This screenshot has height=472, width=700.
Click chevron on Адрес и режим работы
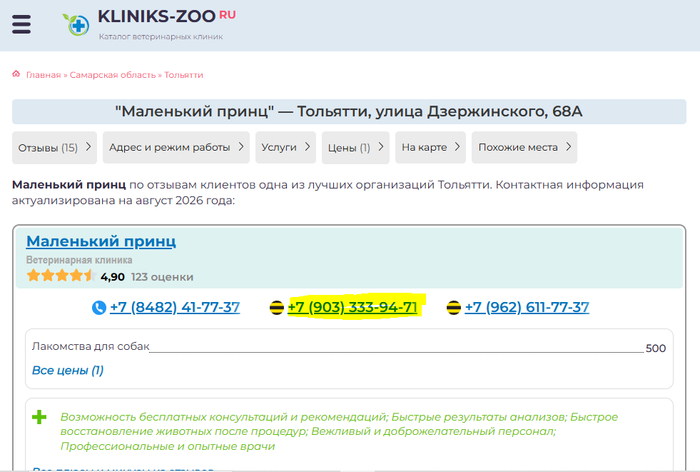241,146
